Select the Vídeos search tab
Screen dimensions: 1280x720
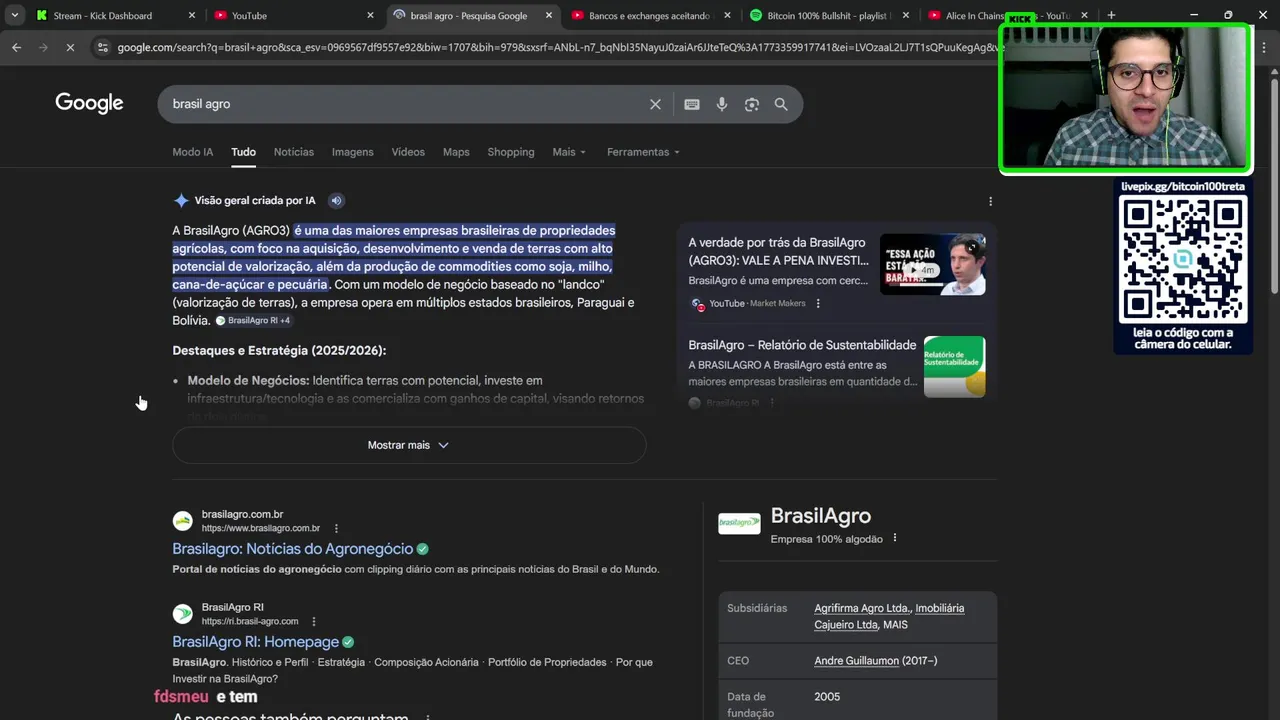coord(408,152)
